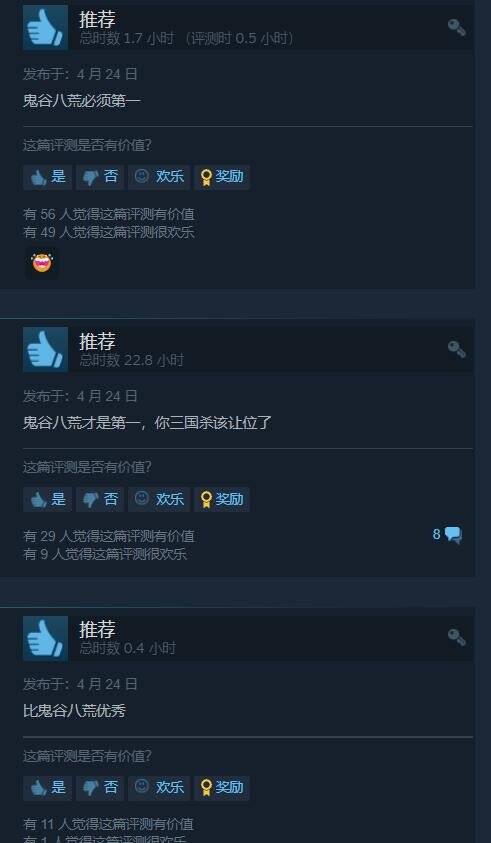Click the key icon on the 22.8-hour review

coord(457,349)
